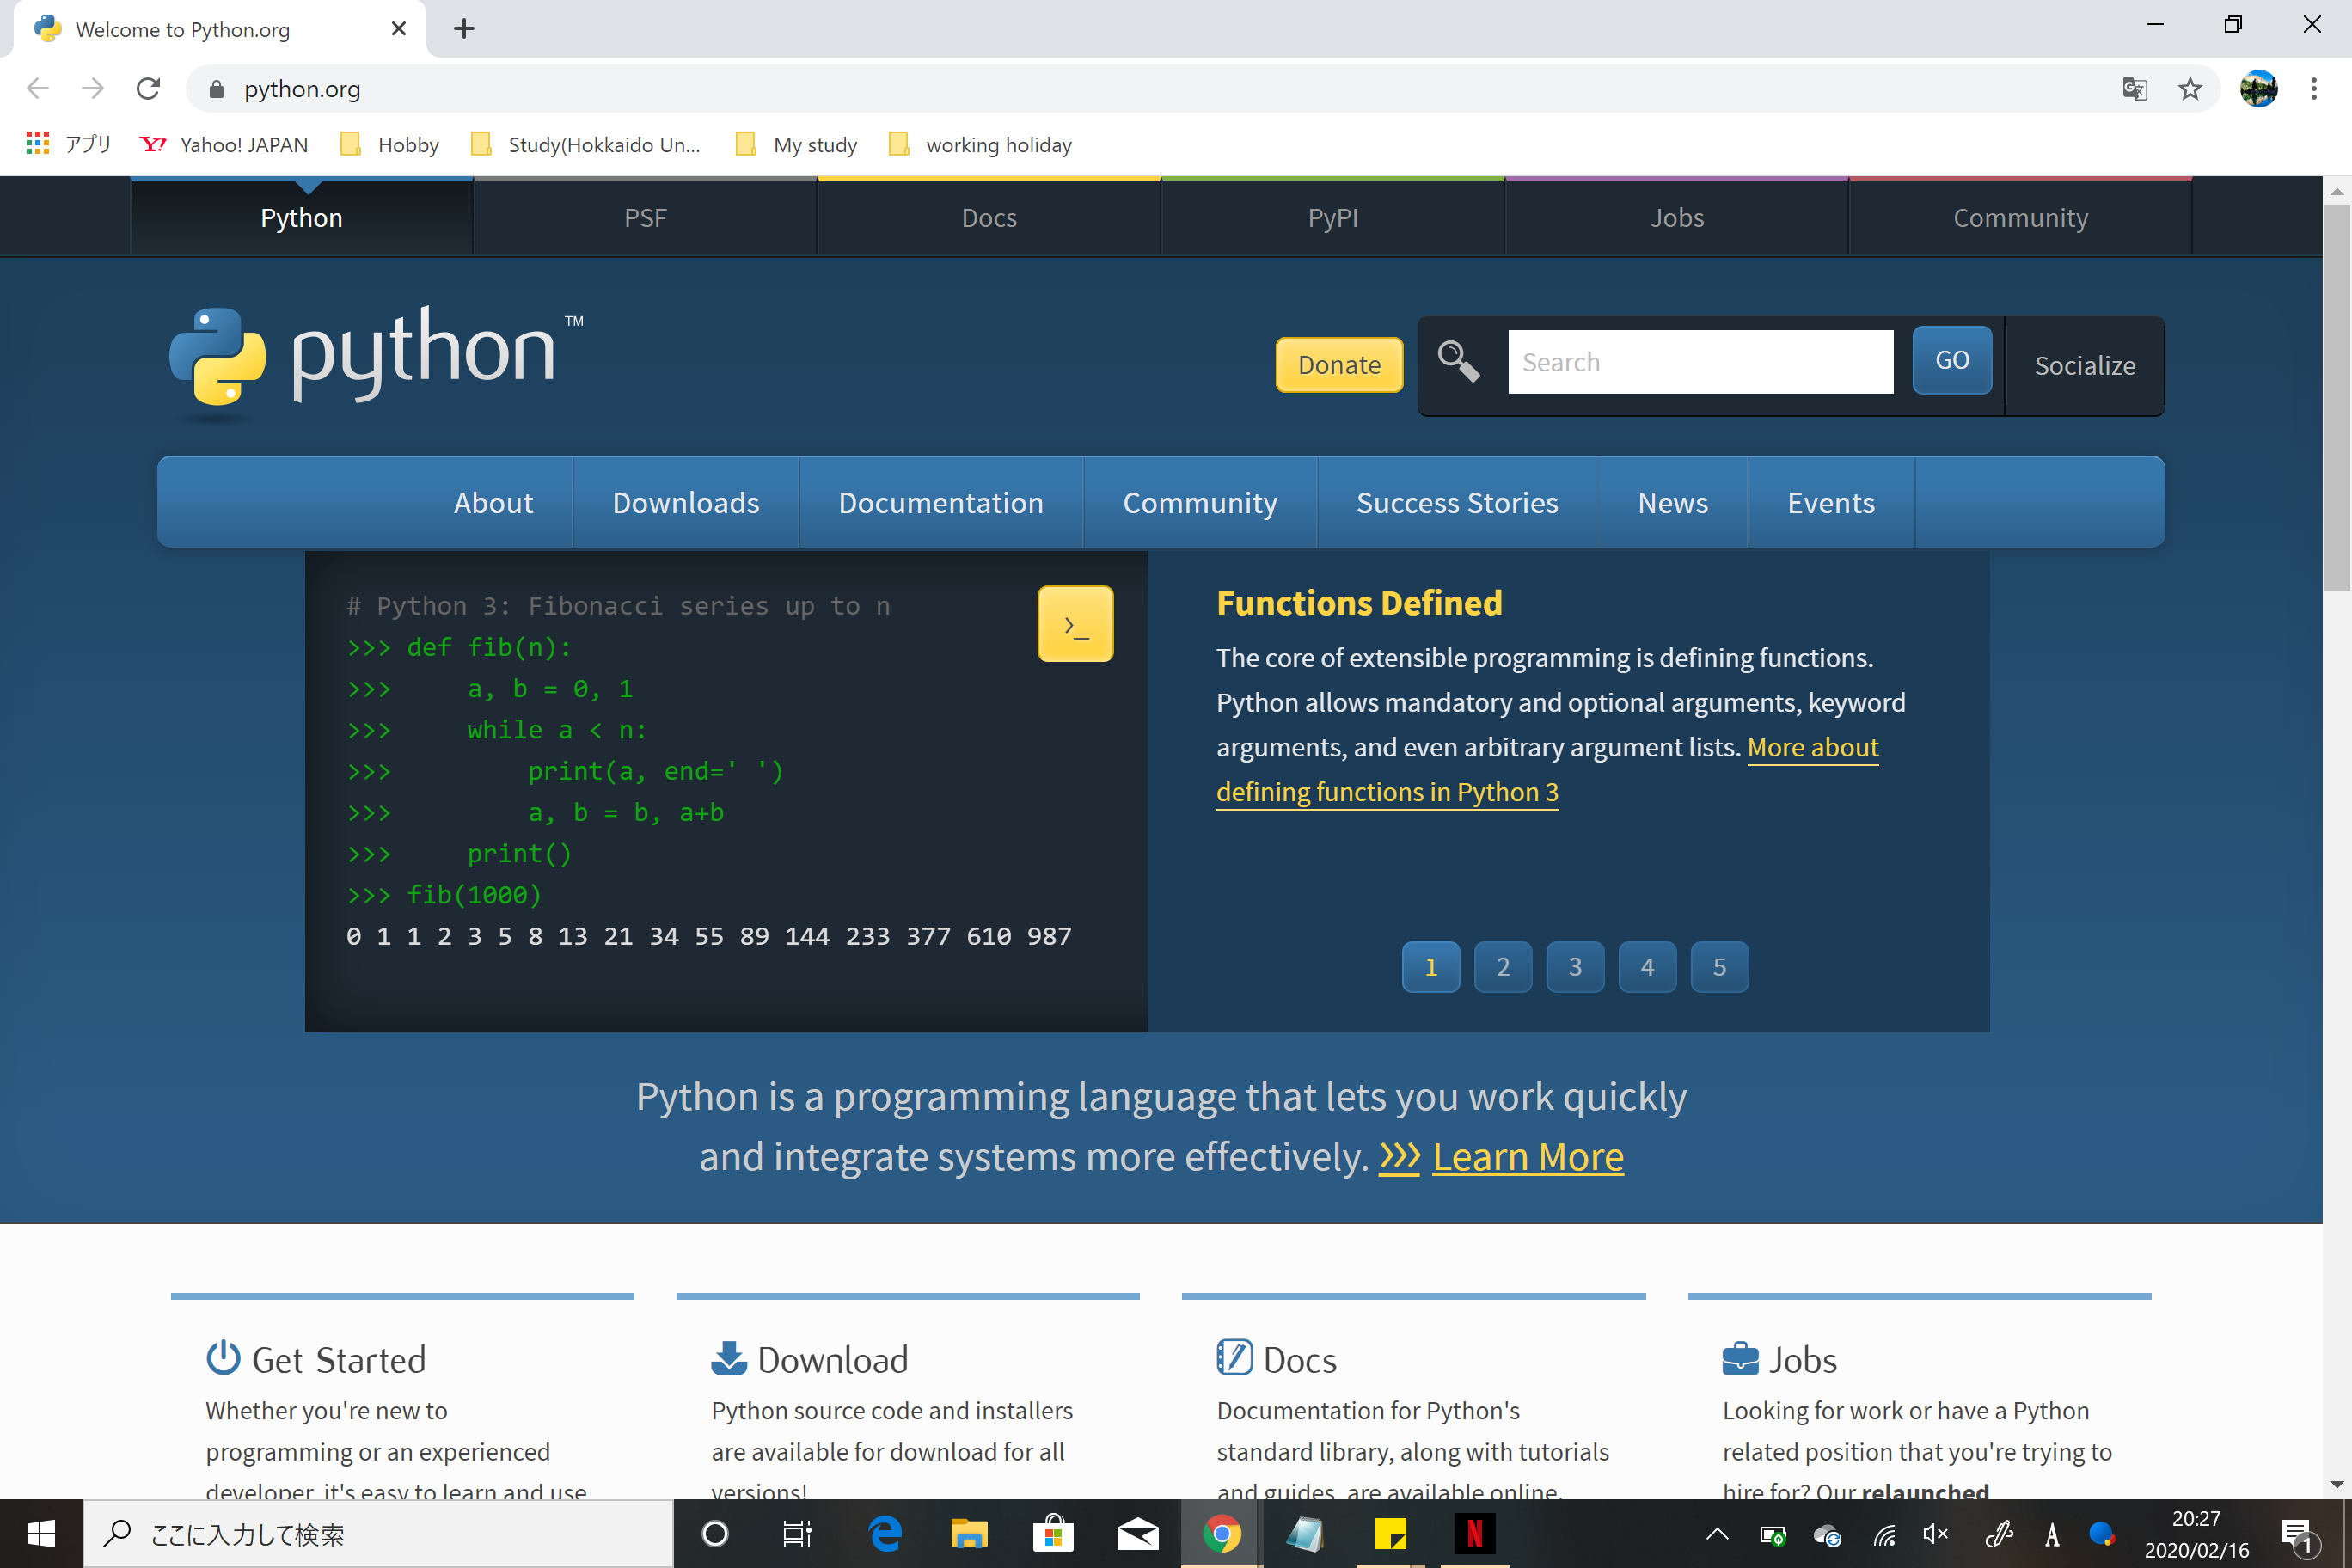
Task: Open Netflix app from taskbar
Action: click(x=1474, y=1533)
